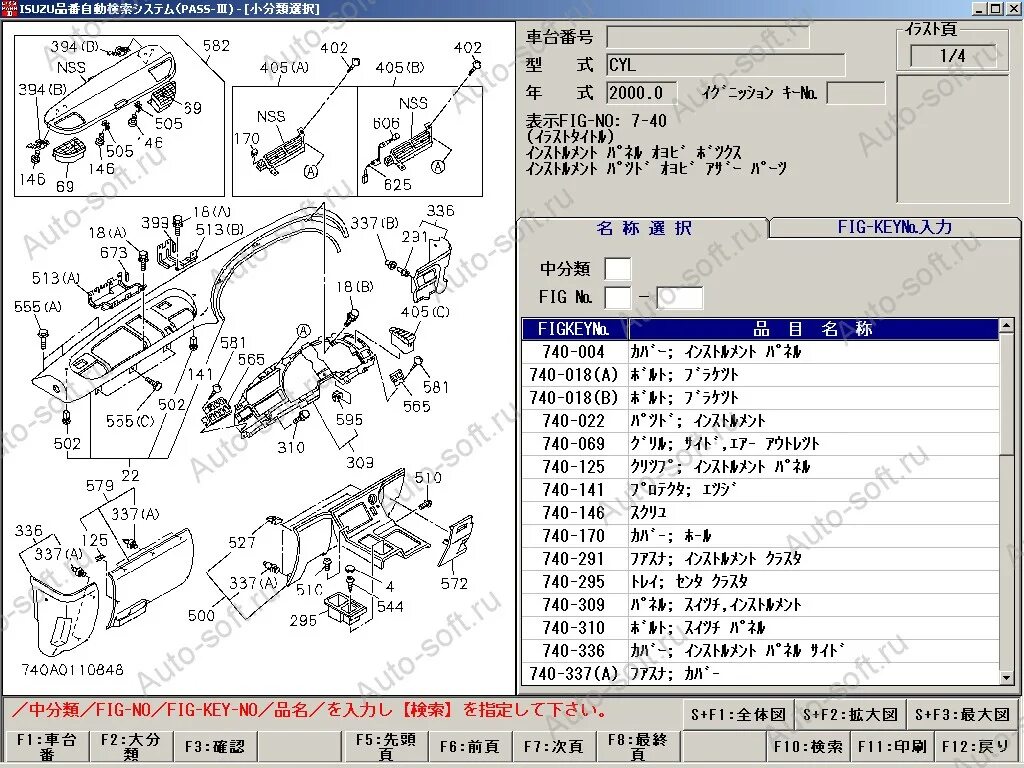Click the FIGKEYNo. column header

pyautogui.click(x=575, y=329)
